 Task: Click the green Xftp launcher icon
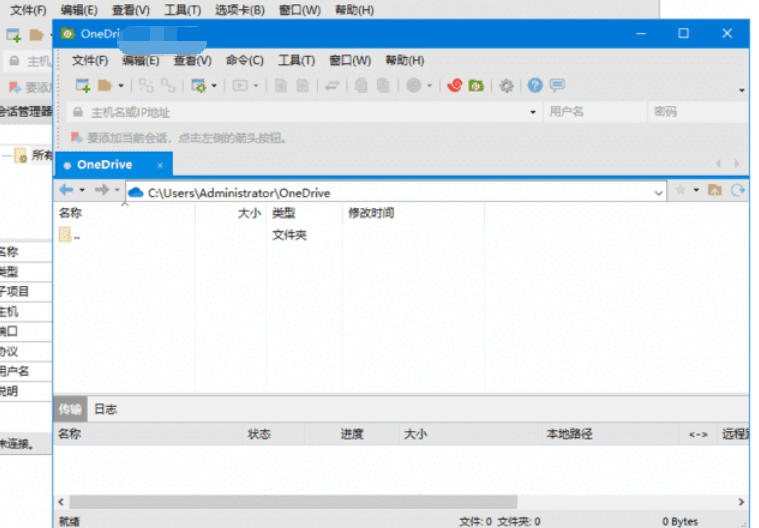coord(476,86)
